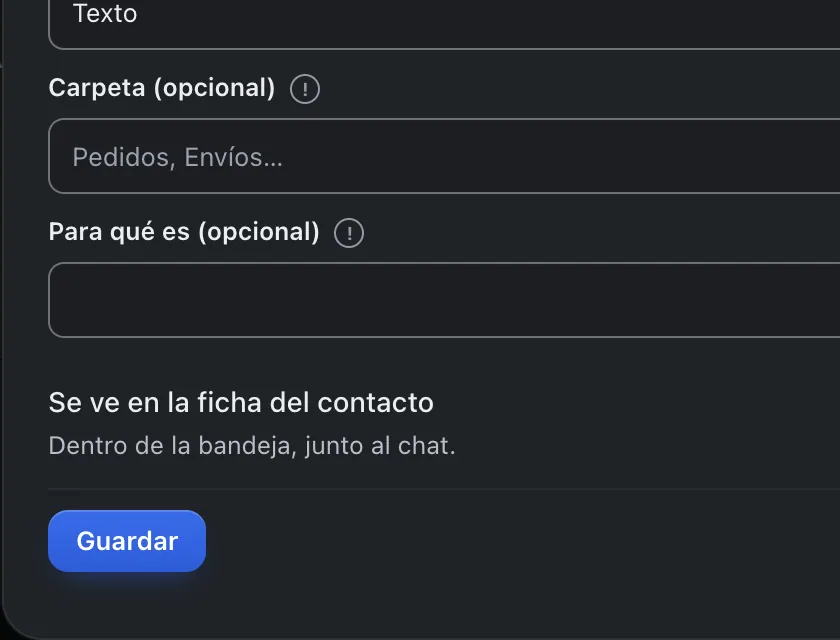The height and width of the screenshot is (640, 840).
Task: Click the Carpeta (opcional) label
Action: pyautogui.click(x=162, y=88)
